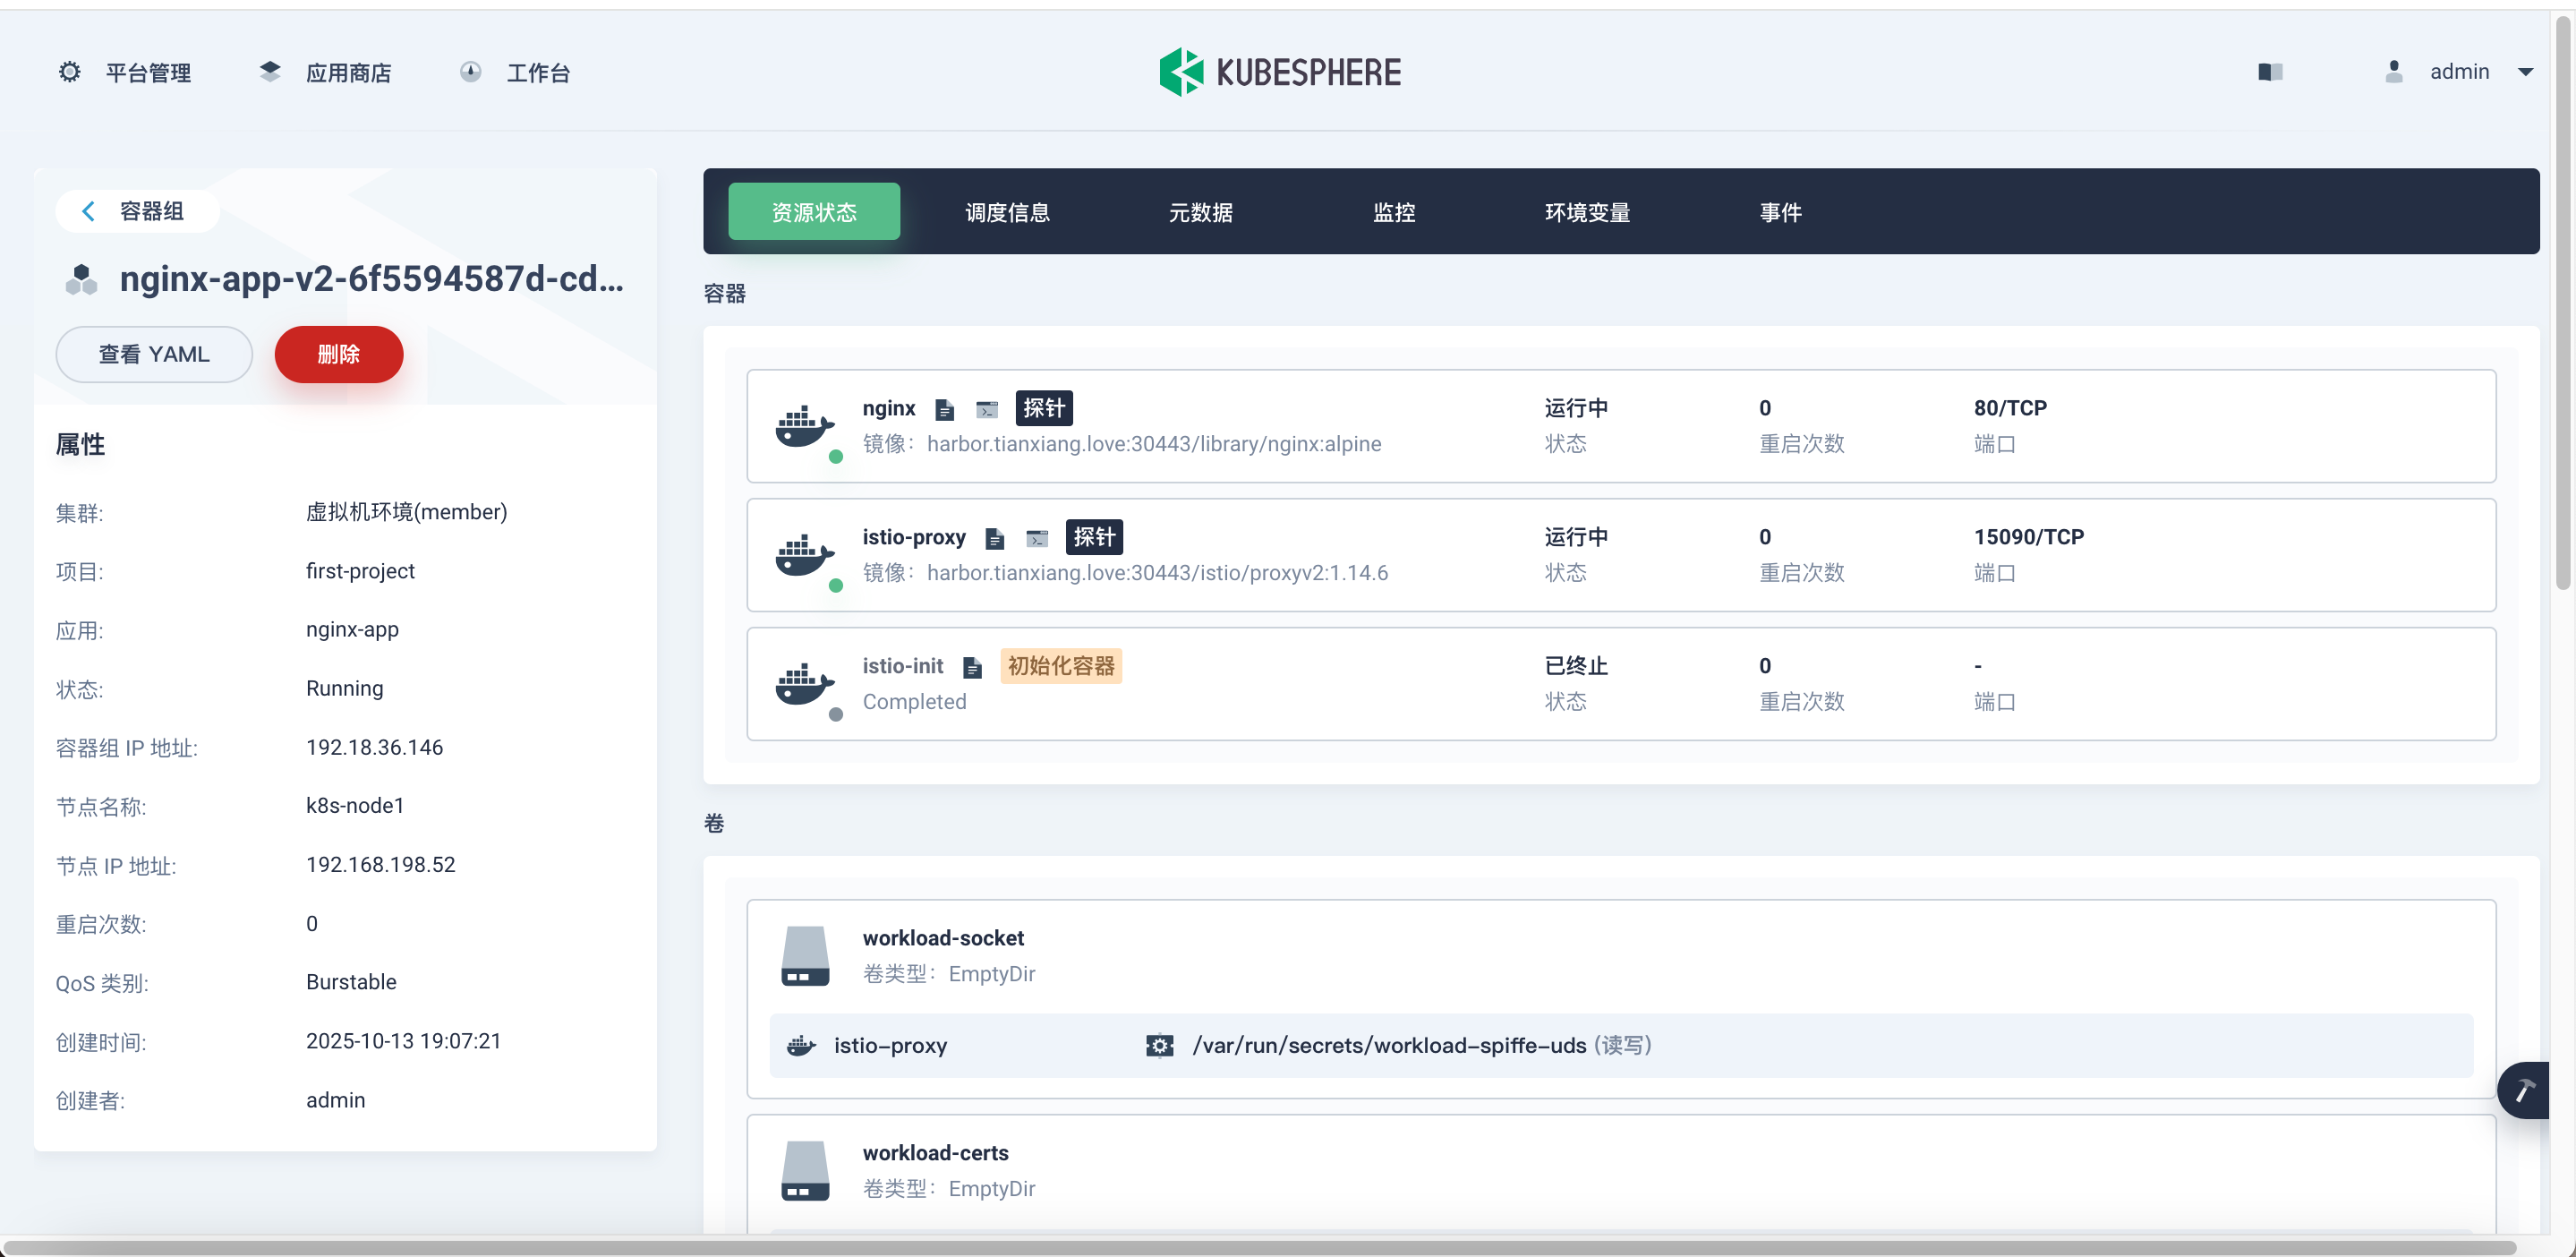Open the nginx container log icon
The height and width of the screenshot is (1257, 2576).
944,409
